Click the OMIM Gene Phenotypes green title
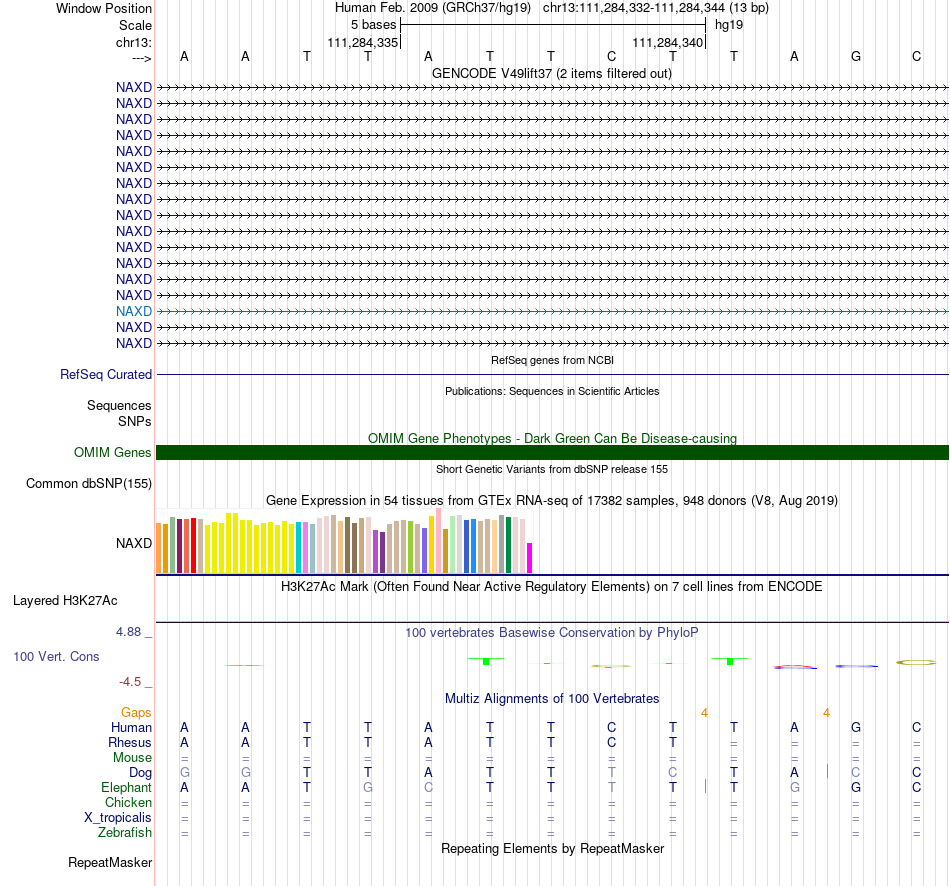Viewport: 950px width, 886px height. 552,438
